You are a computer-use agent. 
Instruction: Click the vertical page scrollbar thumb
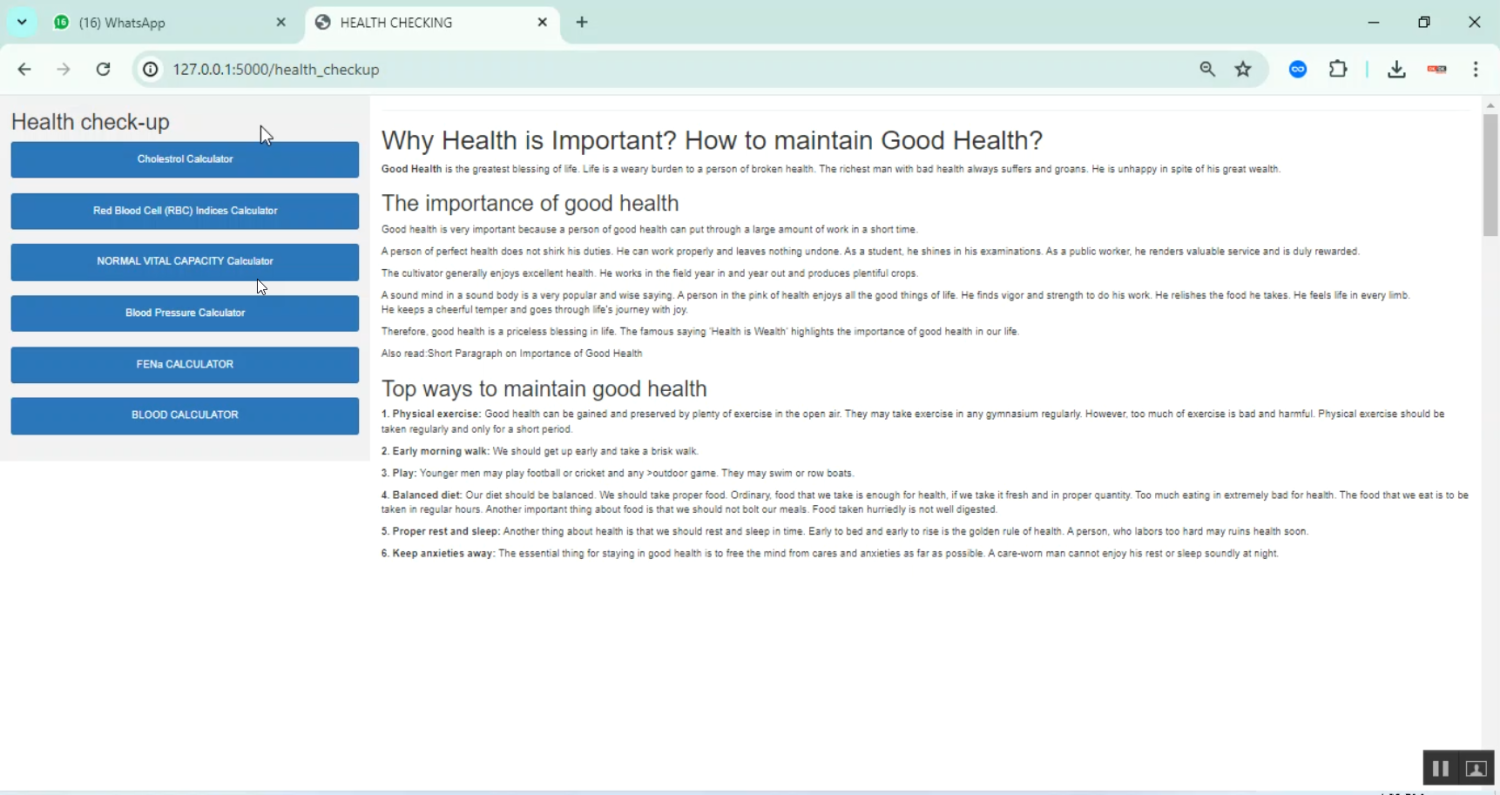tap(1490, 175)
